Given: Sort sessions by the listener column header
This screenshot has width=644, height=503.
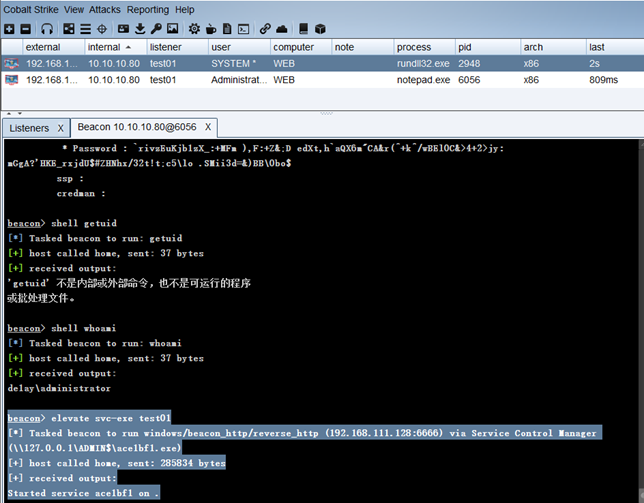Looking at the screenshot, I should (177, 47).
